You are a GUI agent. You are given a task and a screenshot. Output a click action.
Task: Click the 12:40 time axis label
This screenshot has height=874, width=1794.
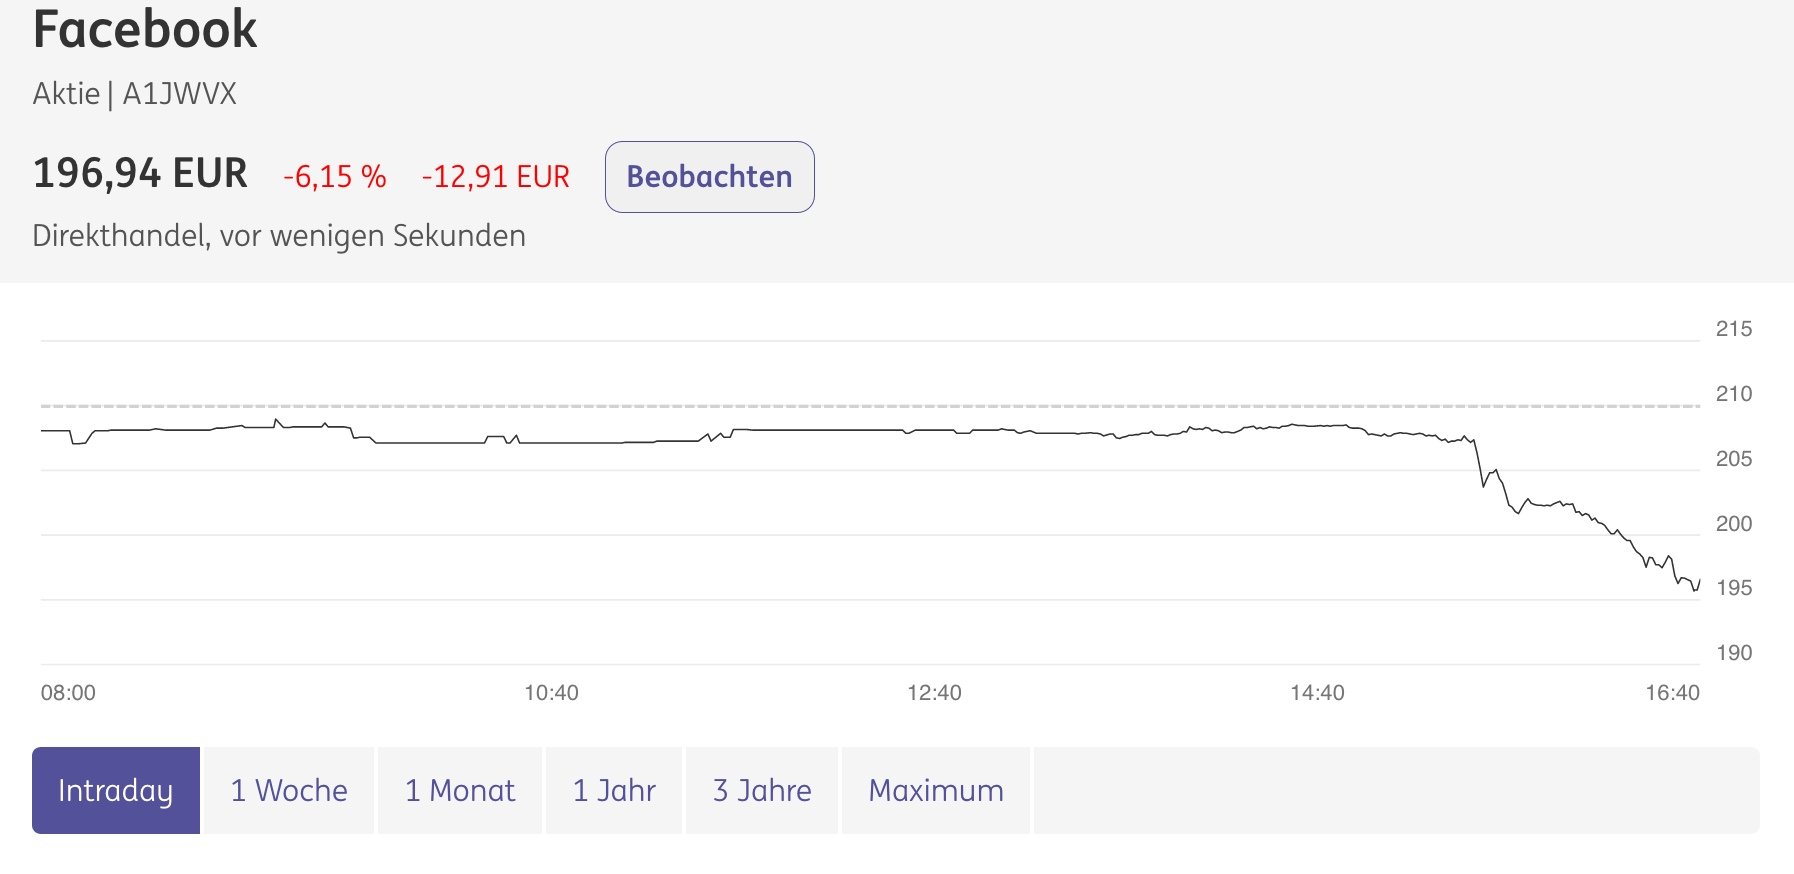click(934, 693)
